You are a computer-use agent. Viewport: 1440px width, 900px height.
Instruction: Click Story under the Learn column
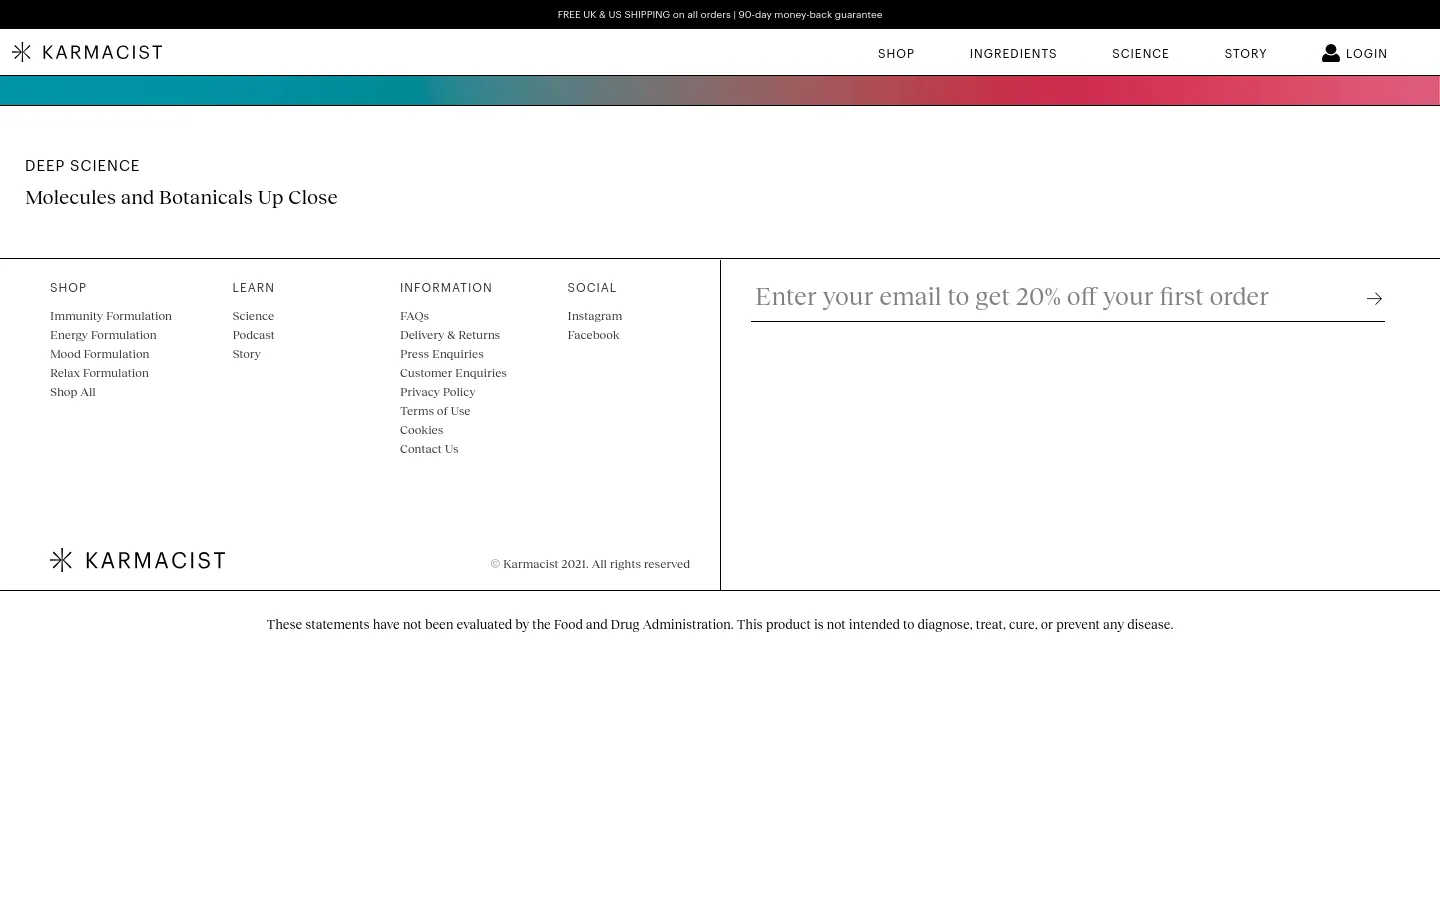tap(246, 354)
